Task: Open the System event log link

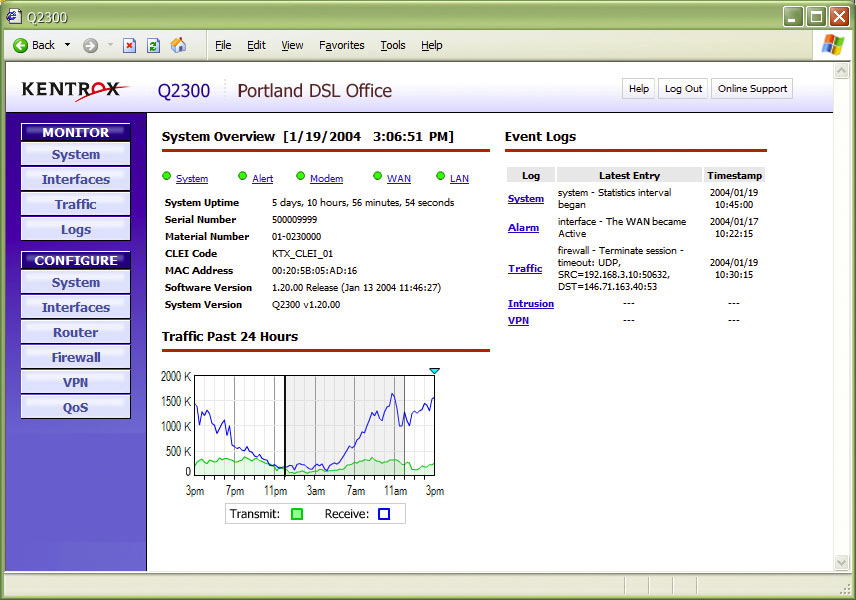Action: tap(526, 199)
